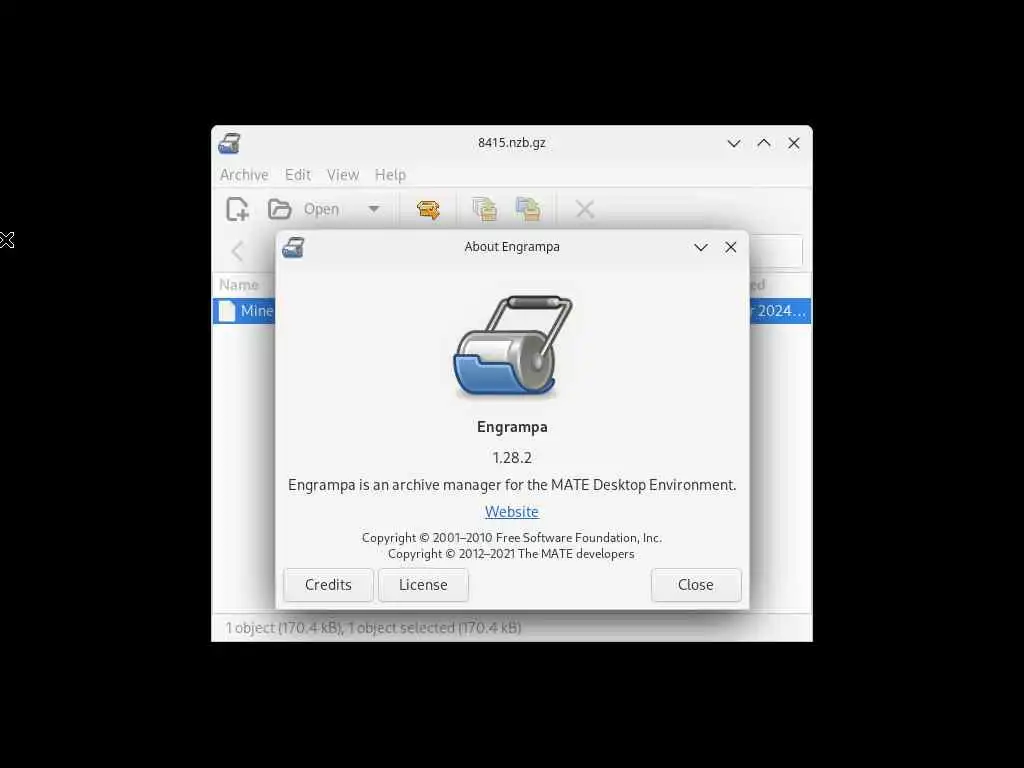Click the 2024 date cell in file row

tap(780, 311)
